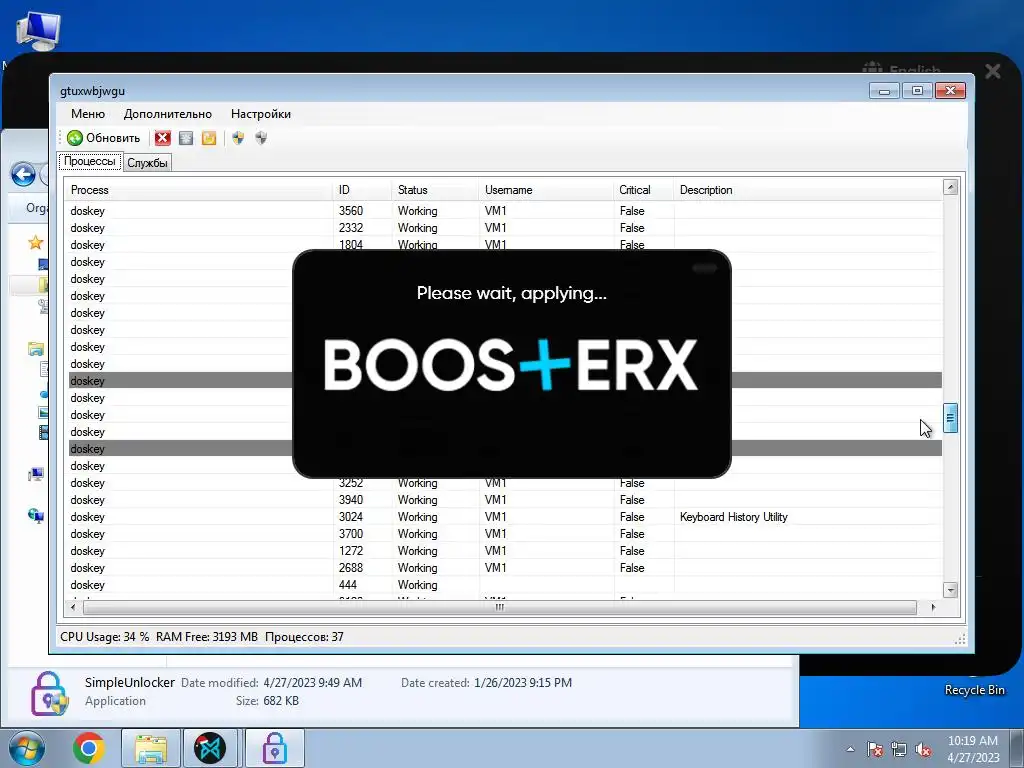The image size is (1024, 768).
Task: Click the horizontal scrollbar left arrow
Action: pos(72,607)
